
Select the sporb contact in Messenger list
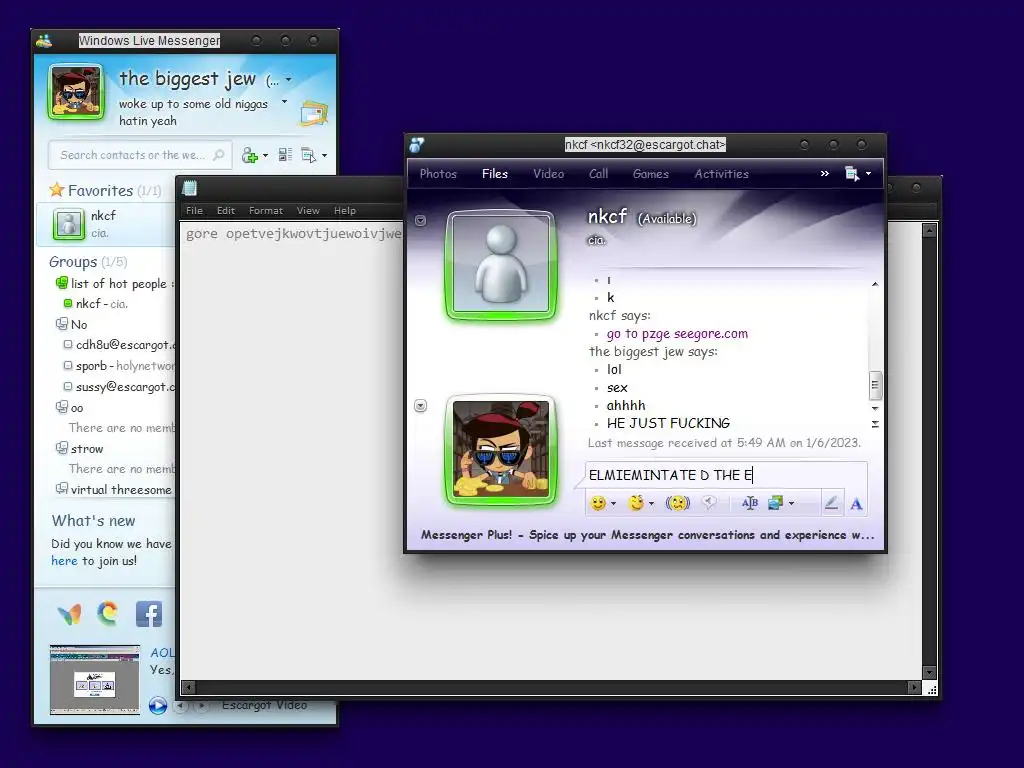[118, 366]
